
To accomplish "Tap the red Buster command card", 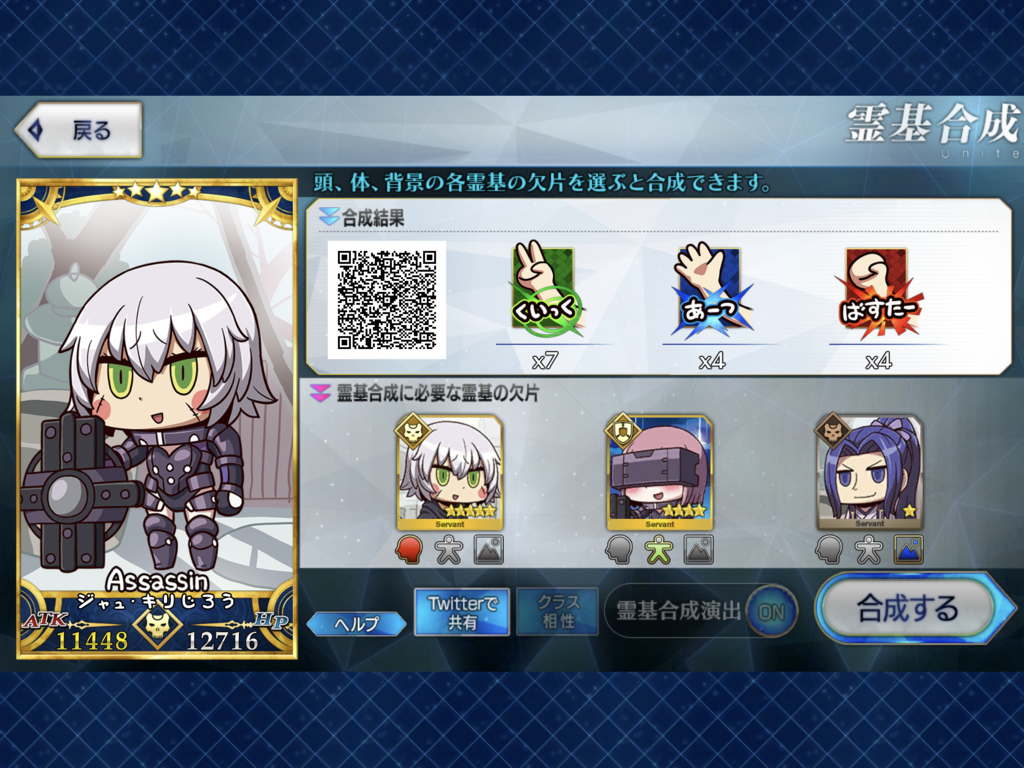I will [x=878, y=291].
